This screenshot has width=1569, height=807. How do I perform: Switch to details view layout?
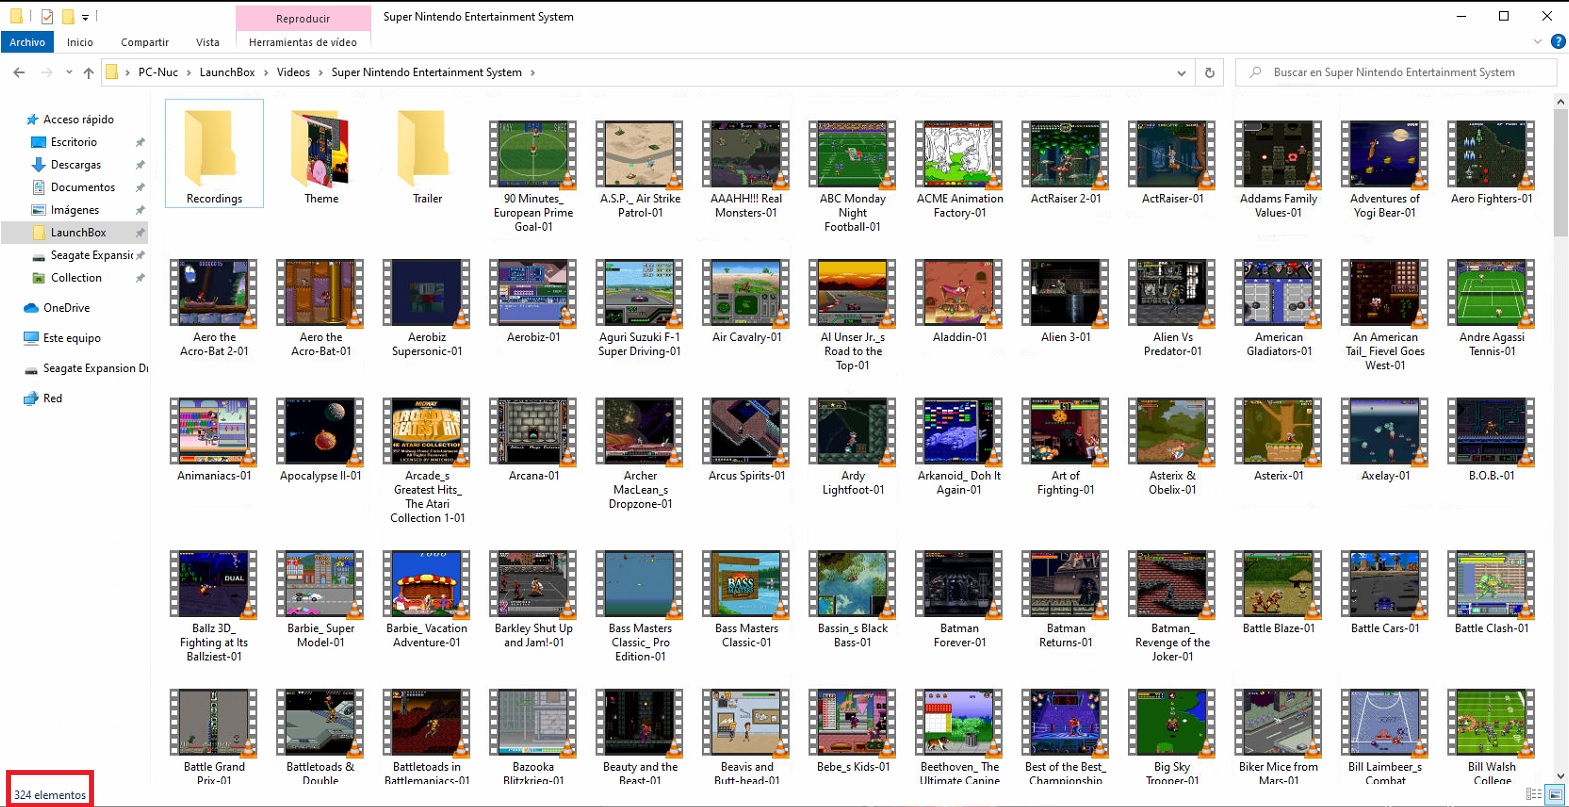(1533, 794)
